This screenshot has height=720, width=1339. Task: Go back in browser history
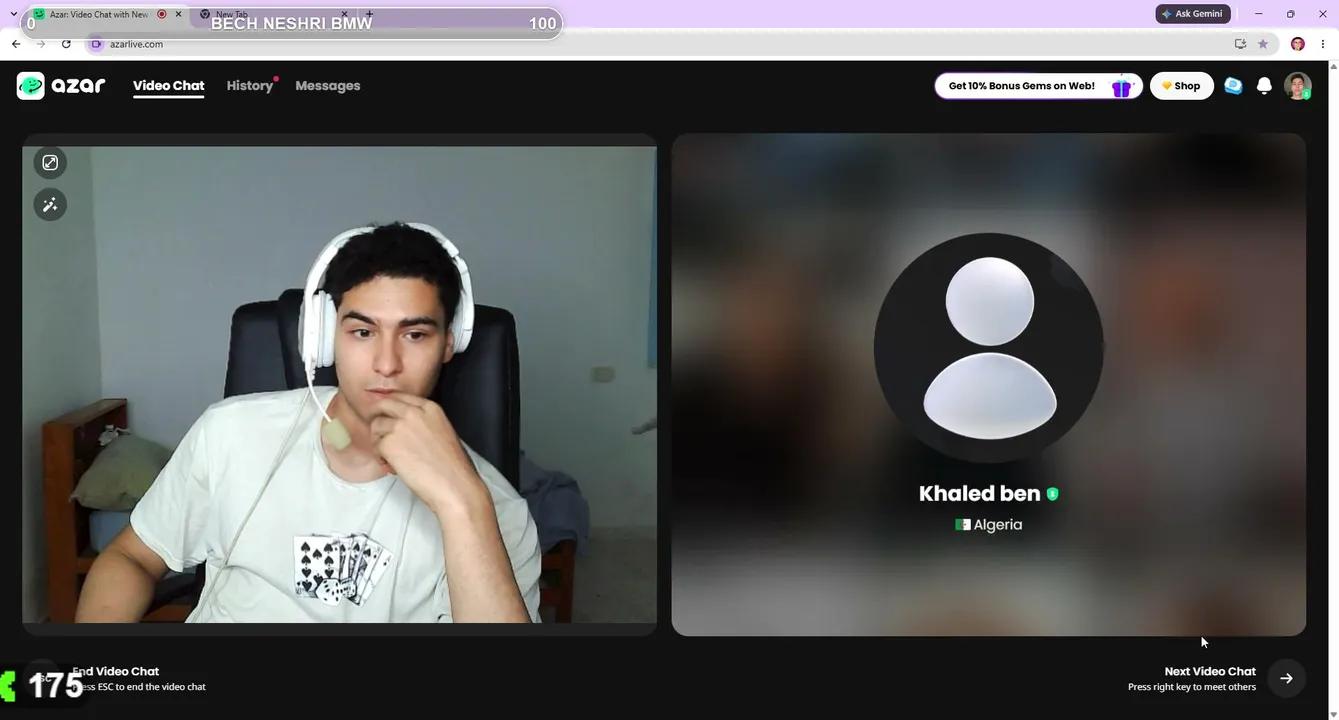[x=16, y=44]
